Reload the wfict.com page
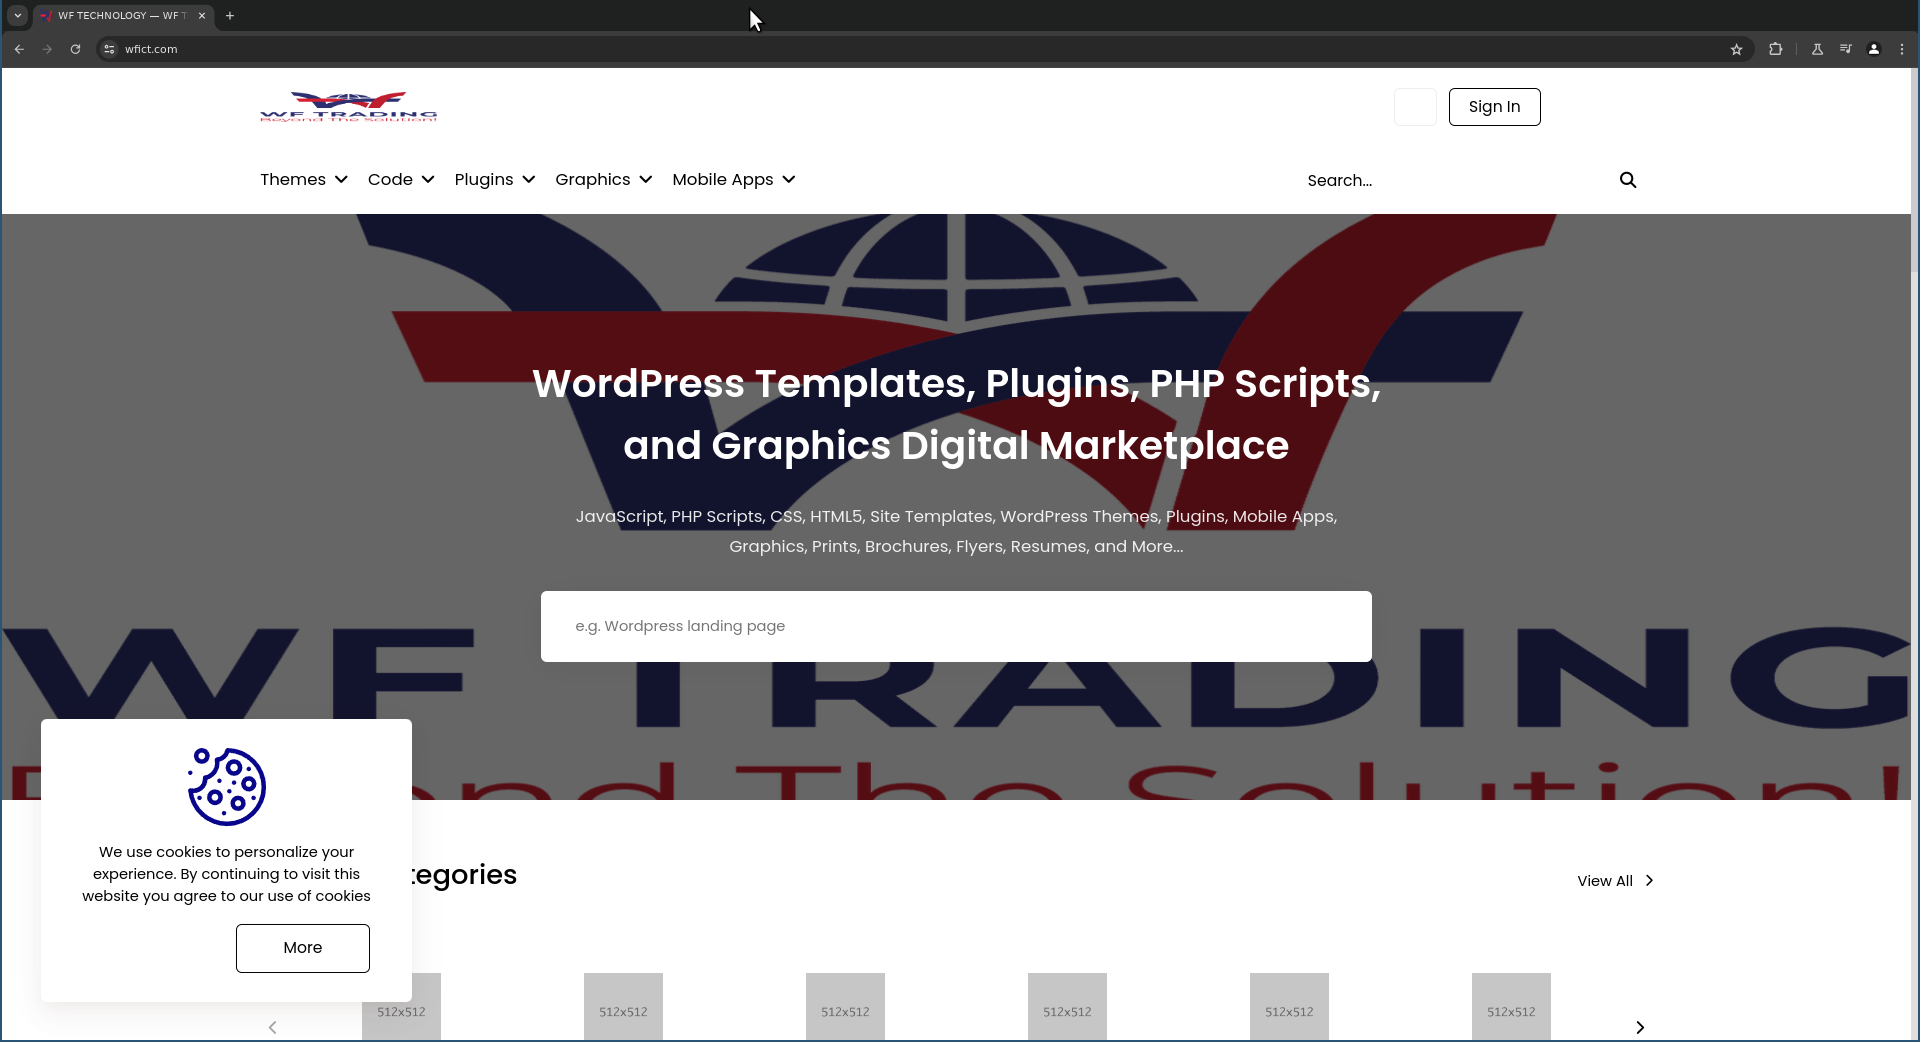Screen dimensions: 1920x1042 pyautogui.click(x=75, y=49)
